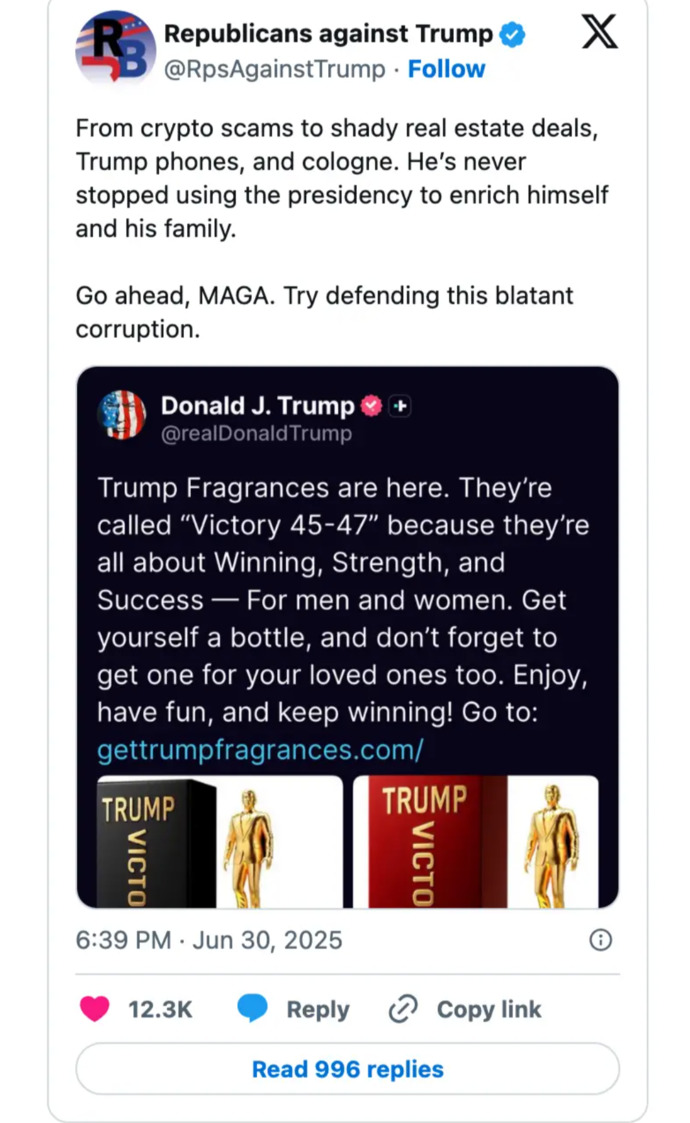Click the post timestamp Jun 30, 2025
Image resolution: width=690 pixels, height=1123 pixels.
tap(208, 940)
